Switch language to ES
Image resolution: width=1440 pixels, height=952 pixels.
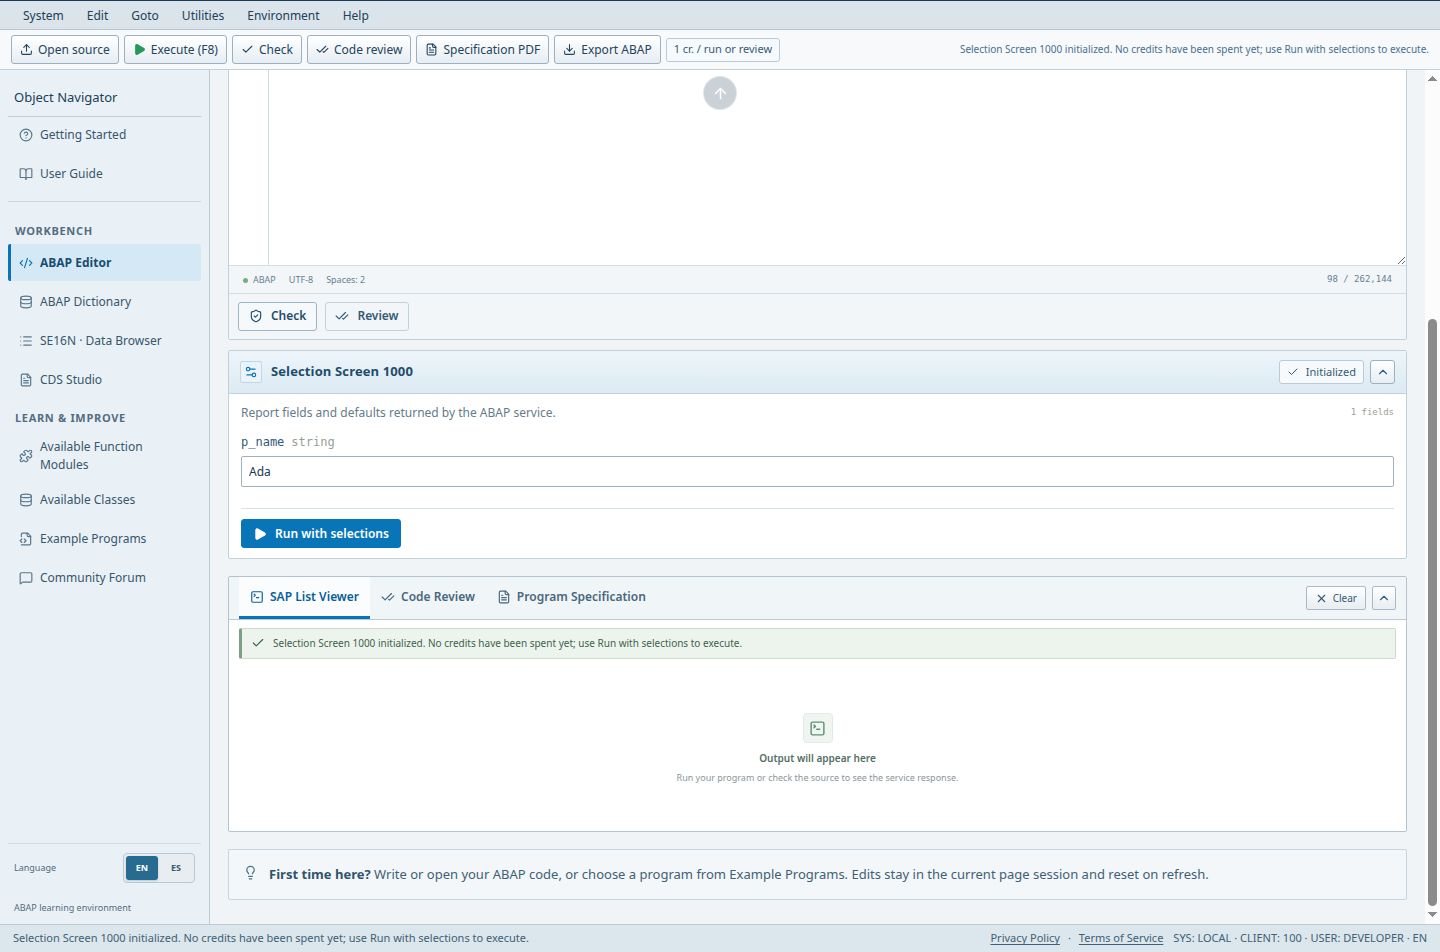176,868
